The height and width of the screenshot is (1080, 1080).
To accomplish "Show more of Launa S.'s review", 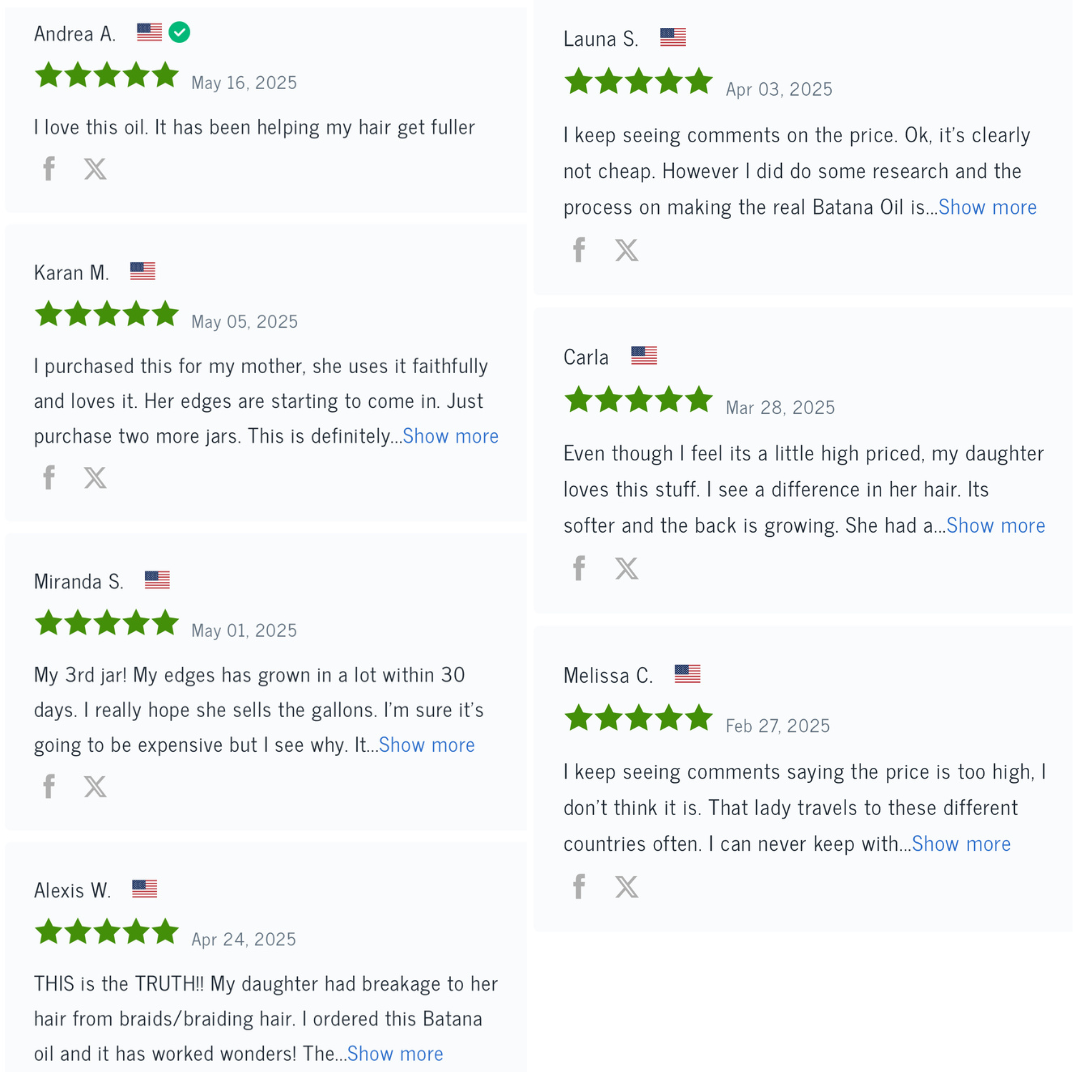I will [987, 207].
